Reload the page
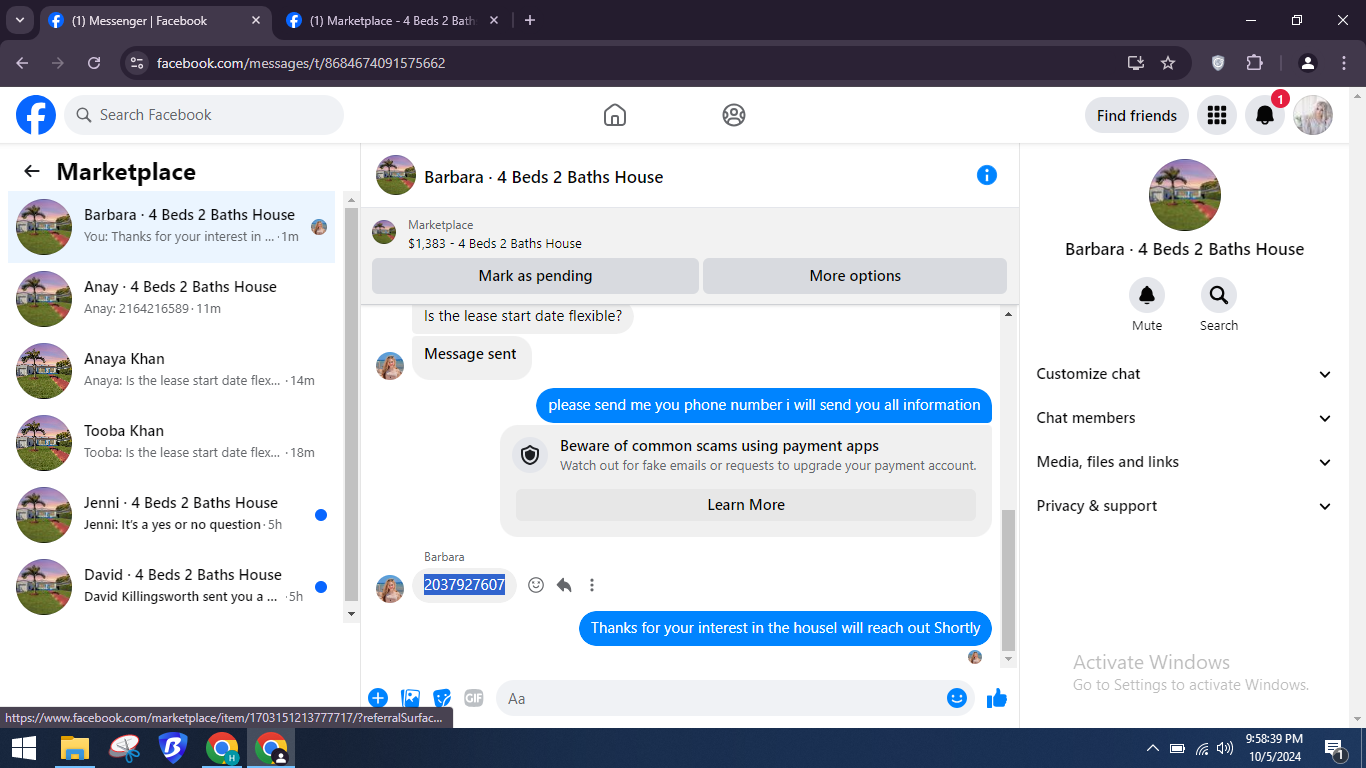Viewport: 1366px width, 768px height. pos(94,63)
